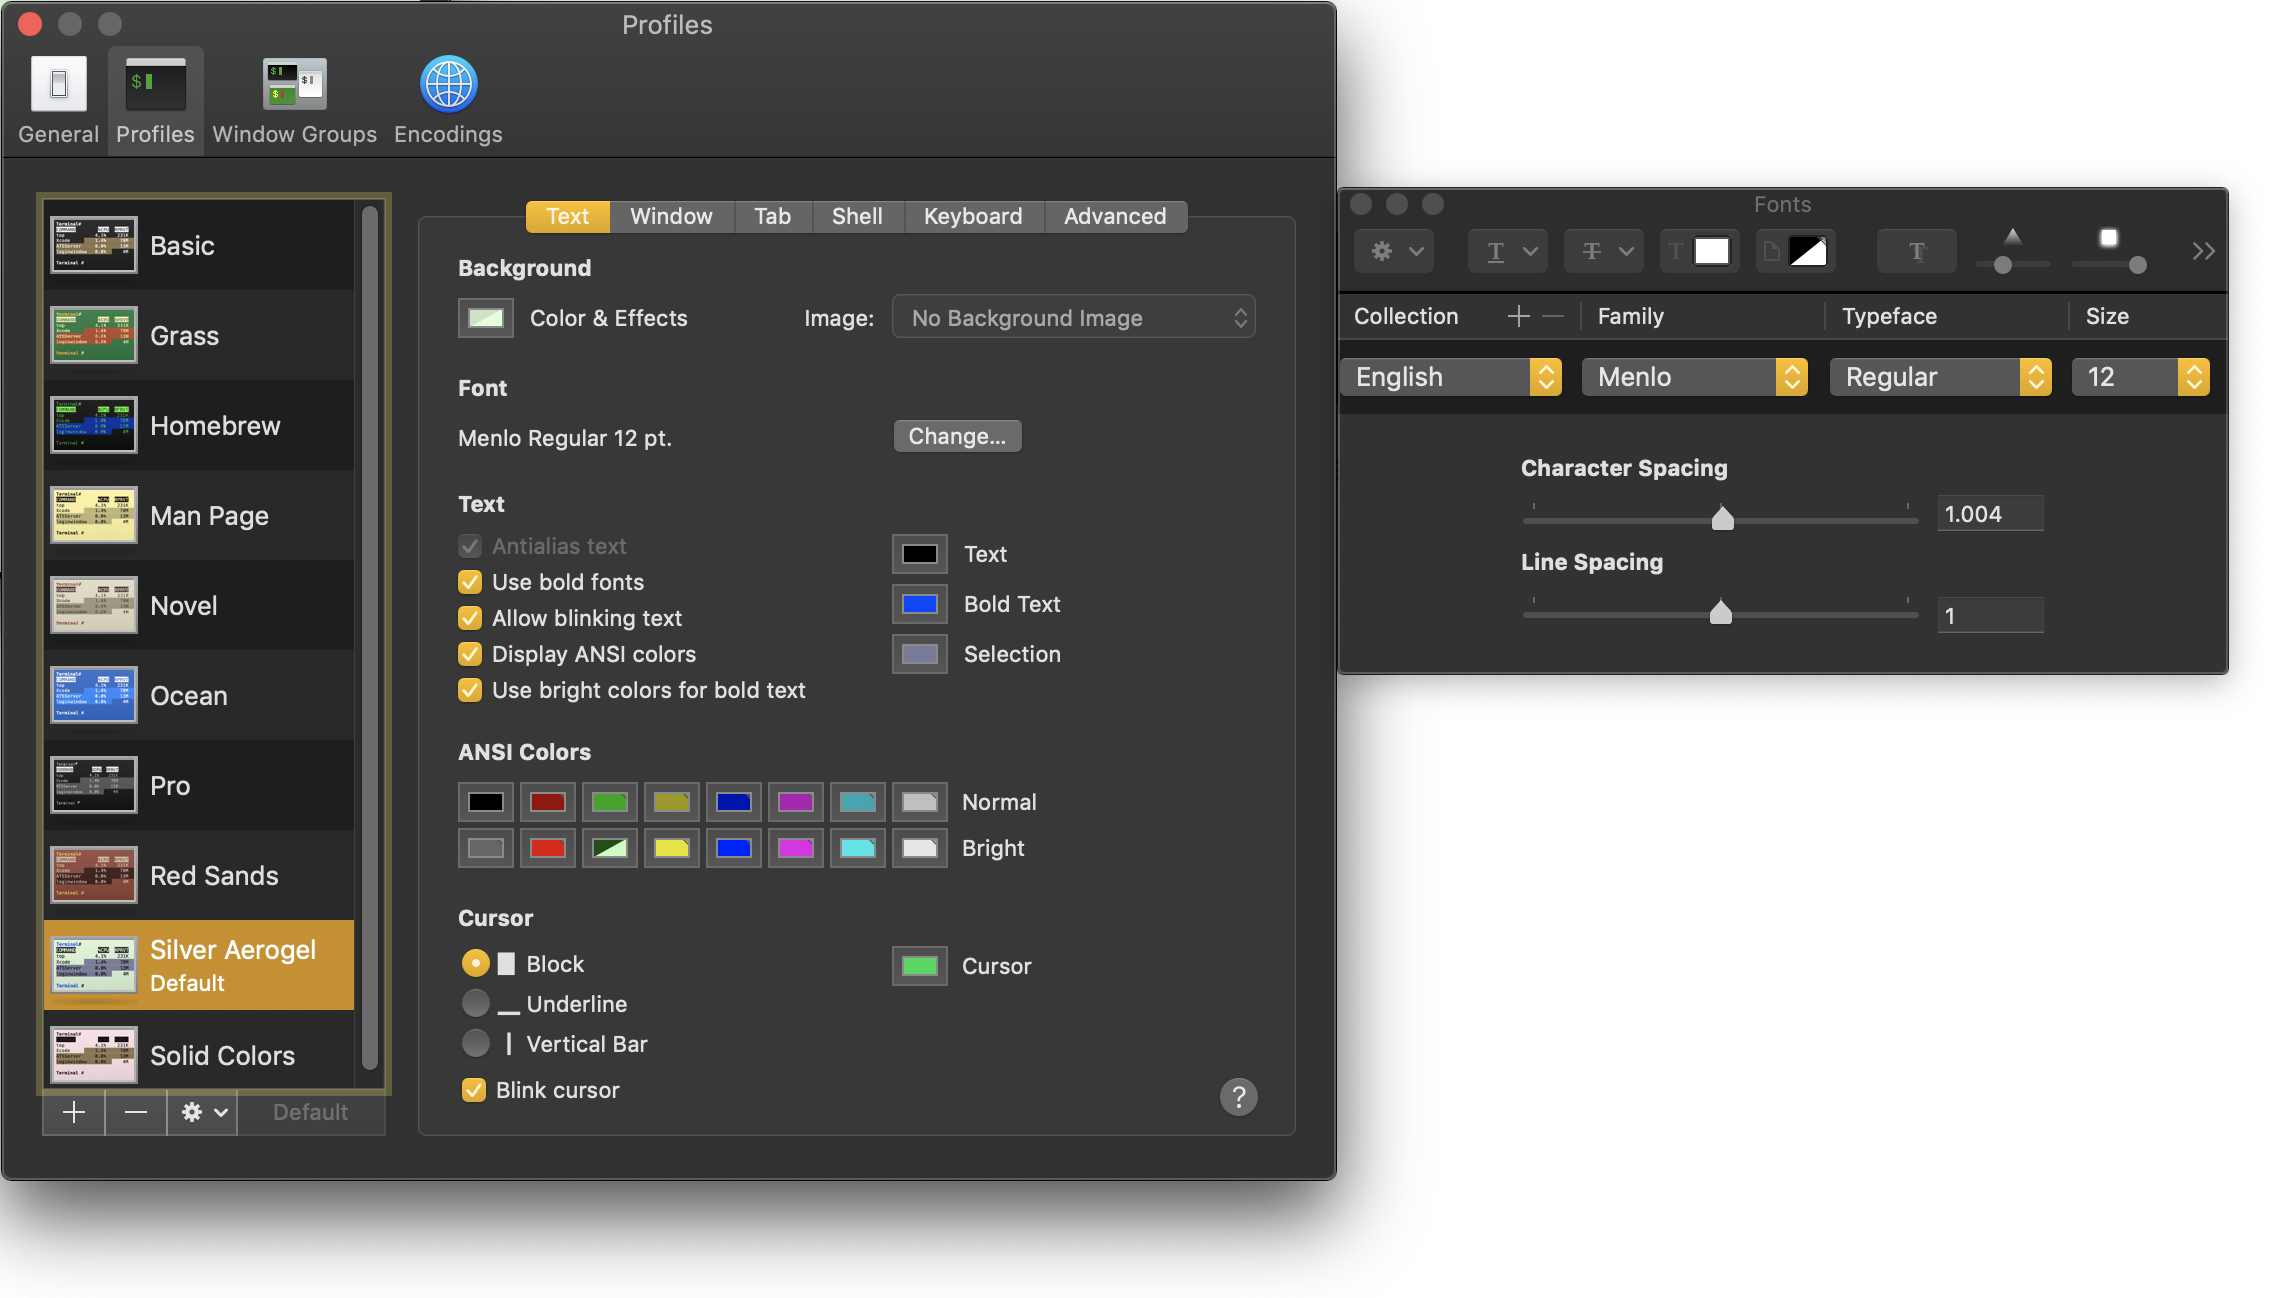Click the font Change... button
The height and width of the screenshot is (1298, 2270).
pos(957,436)
